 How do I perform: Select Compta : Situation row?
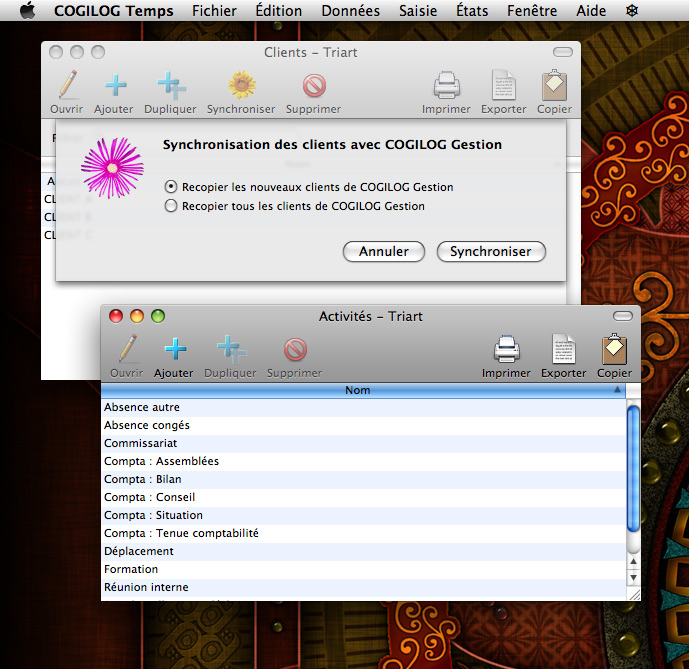tap(363, 516)
